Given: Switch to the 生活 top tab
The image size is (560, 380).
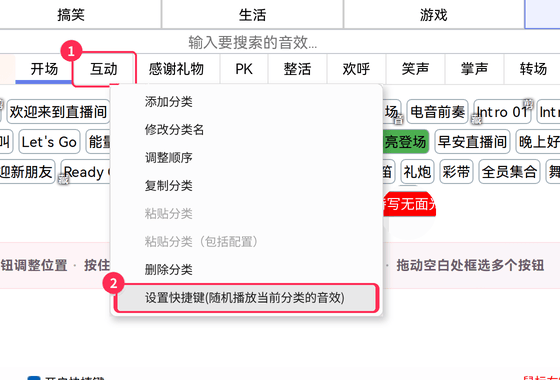Looking at the screenshot, I should point(252,14).
